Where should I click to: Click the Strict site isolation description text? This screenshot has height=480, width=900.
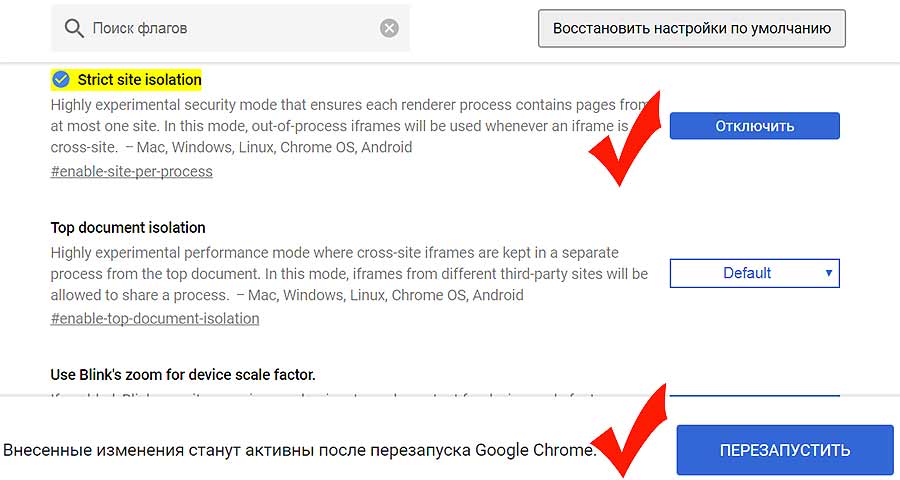coord(348,126)
